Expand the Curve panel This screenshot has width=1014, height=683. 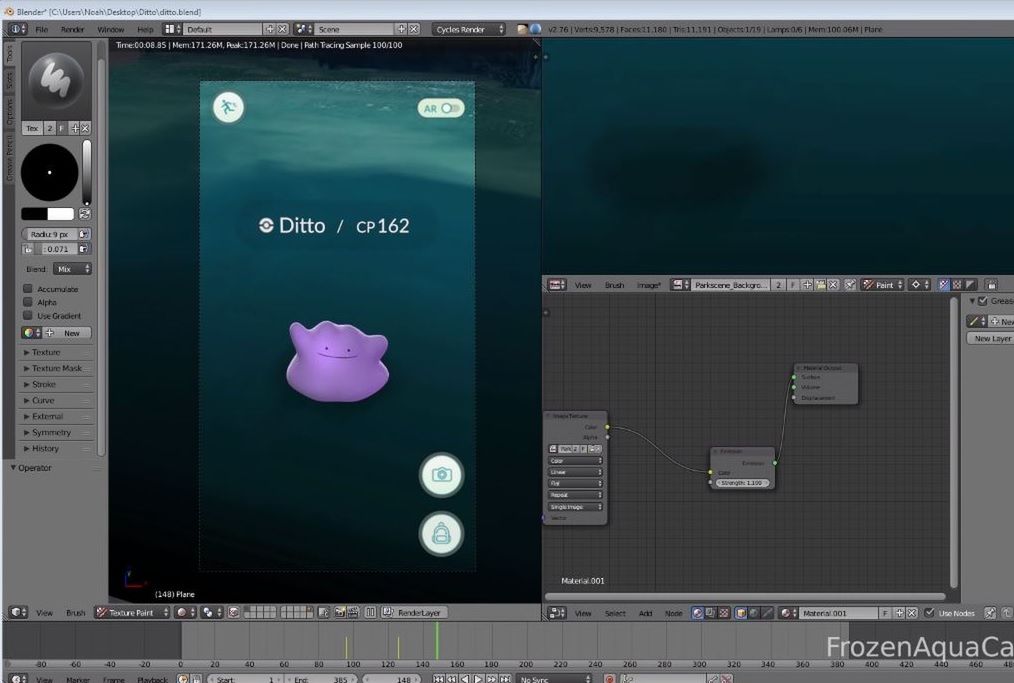(x=56, y=400)
